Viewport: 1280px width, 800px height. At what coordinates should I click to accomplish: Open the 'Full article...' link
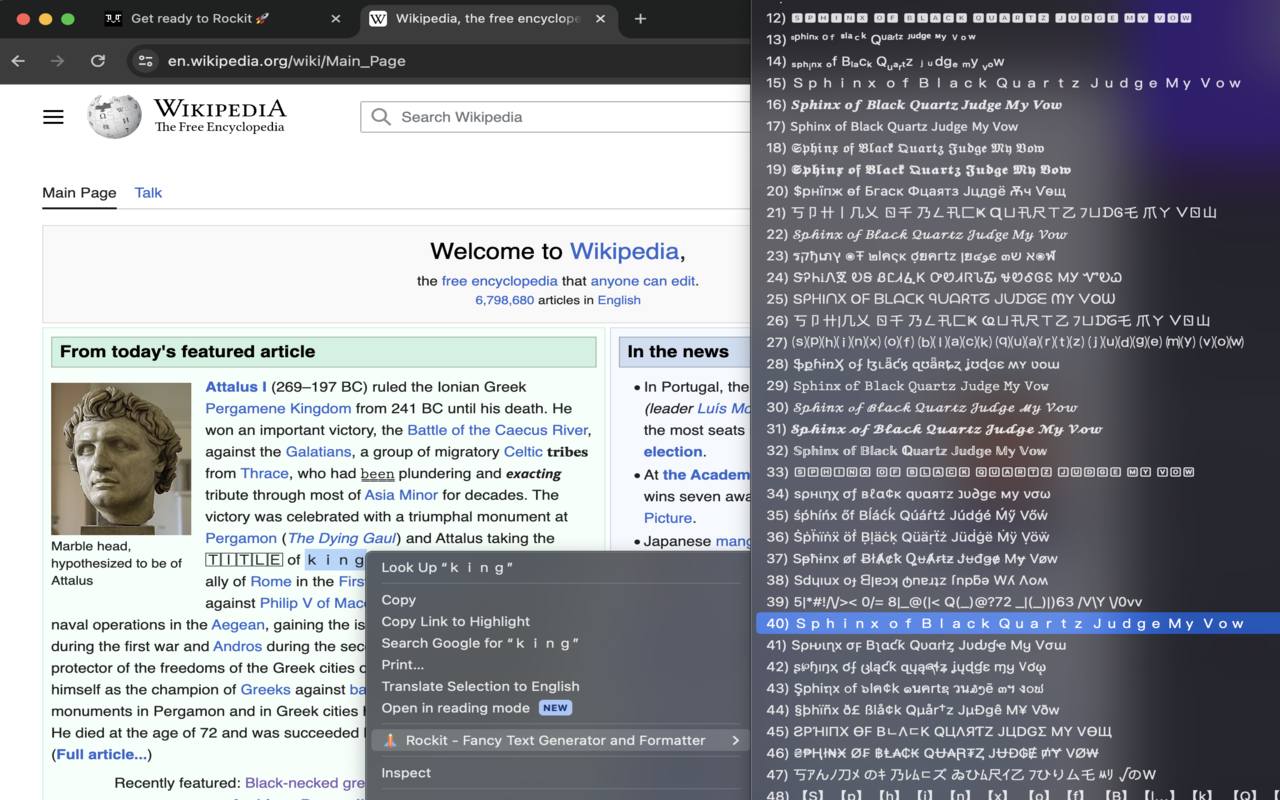pos(102,754)
